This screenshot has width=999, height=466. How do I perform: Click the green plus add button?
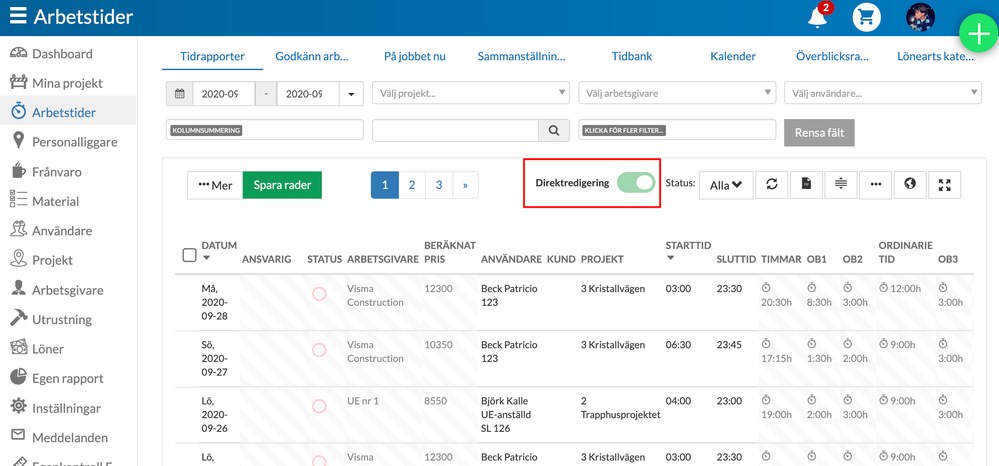click(977, 33)
